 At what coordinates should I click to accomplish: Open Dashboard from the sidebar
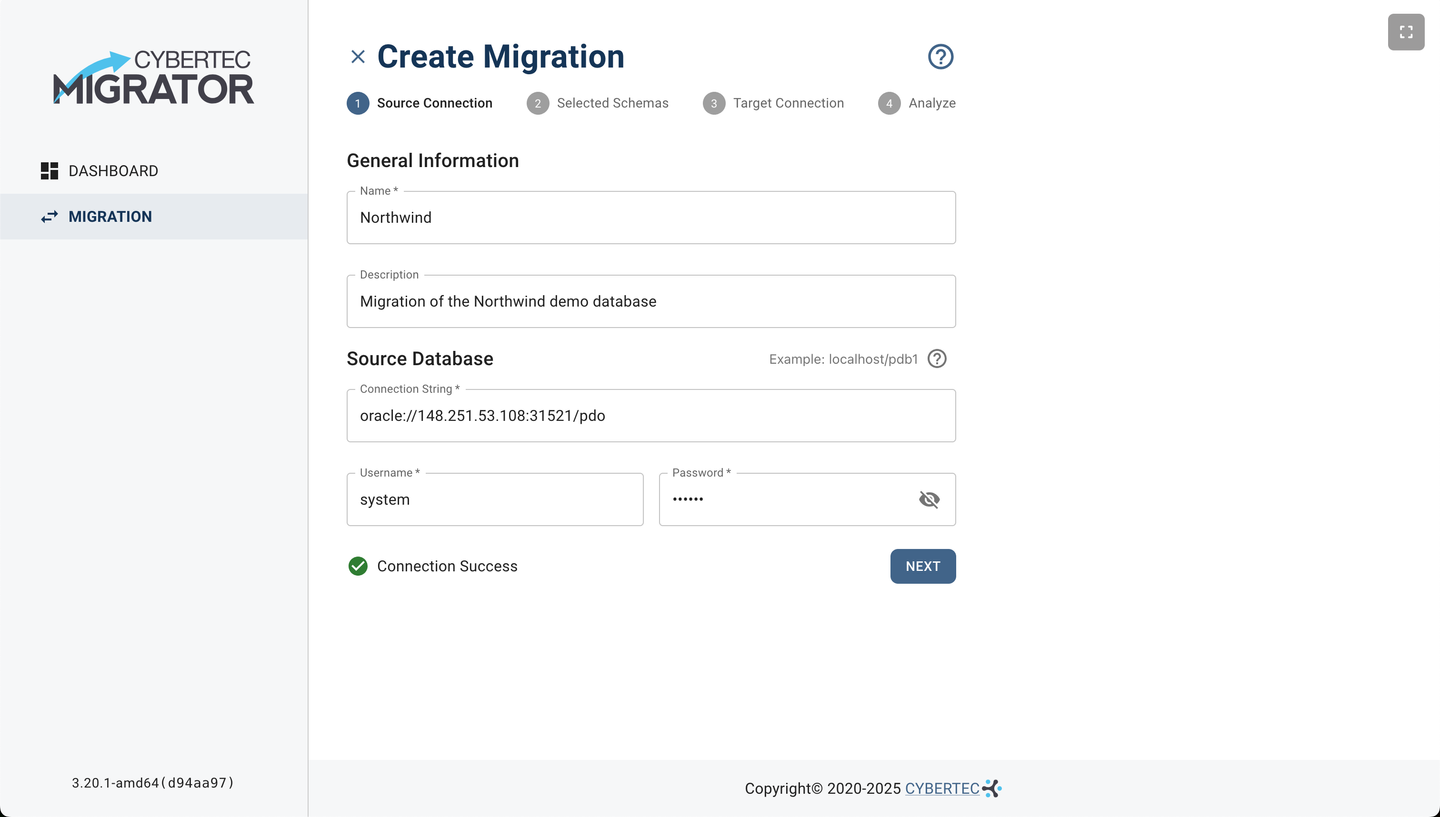[113, 171]
